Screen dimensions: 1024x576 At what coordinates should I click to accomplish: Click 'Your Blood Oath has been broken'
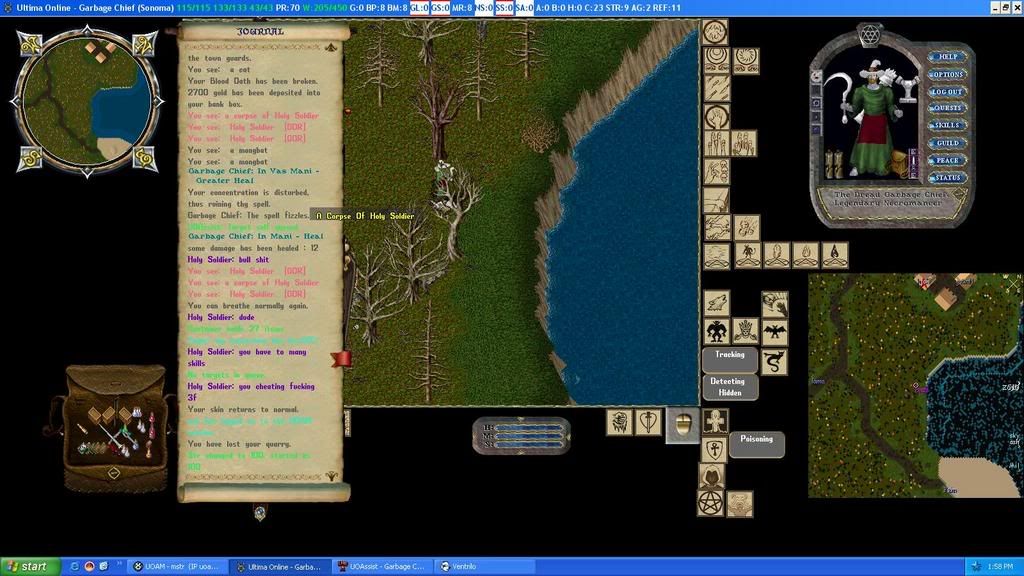(252, 81)
